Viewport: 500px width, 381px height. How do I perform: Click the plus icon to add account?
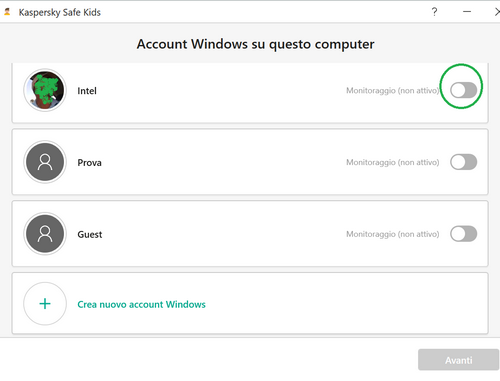click(x=45, y=304)
